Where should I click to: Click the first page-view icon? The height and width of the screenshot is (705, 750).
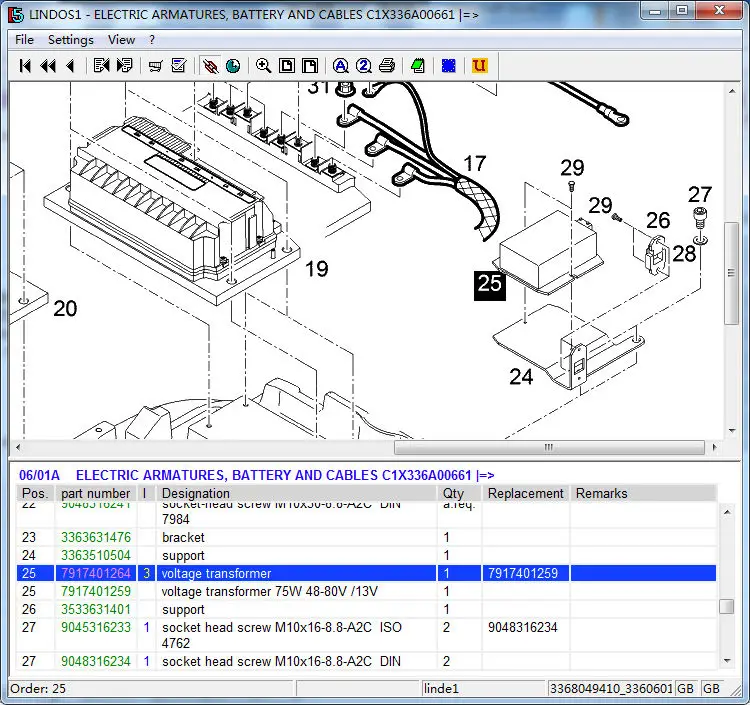pyautogui.click(x=287, y=66)
